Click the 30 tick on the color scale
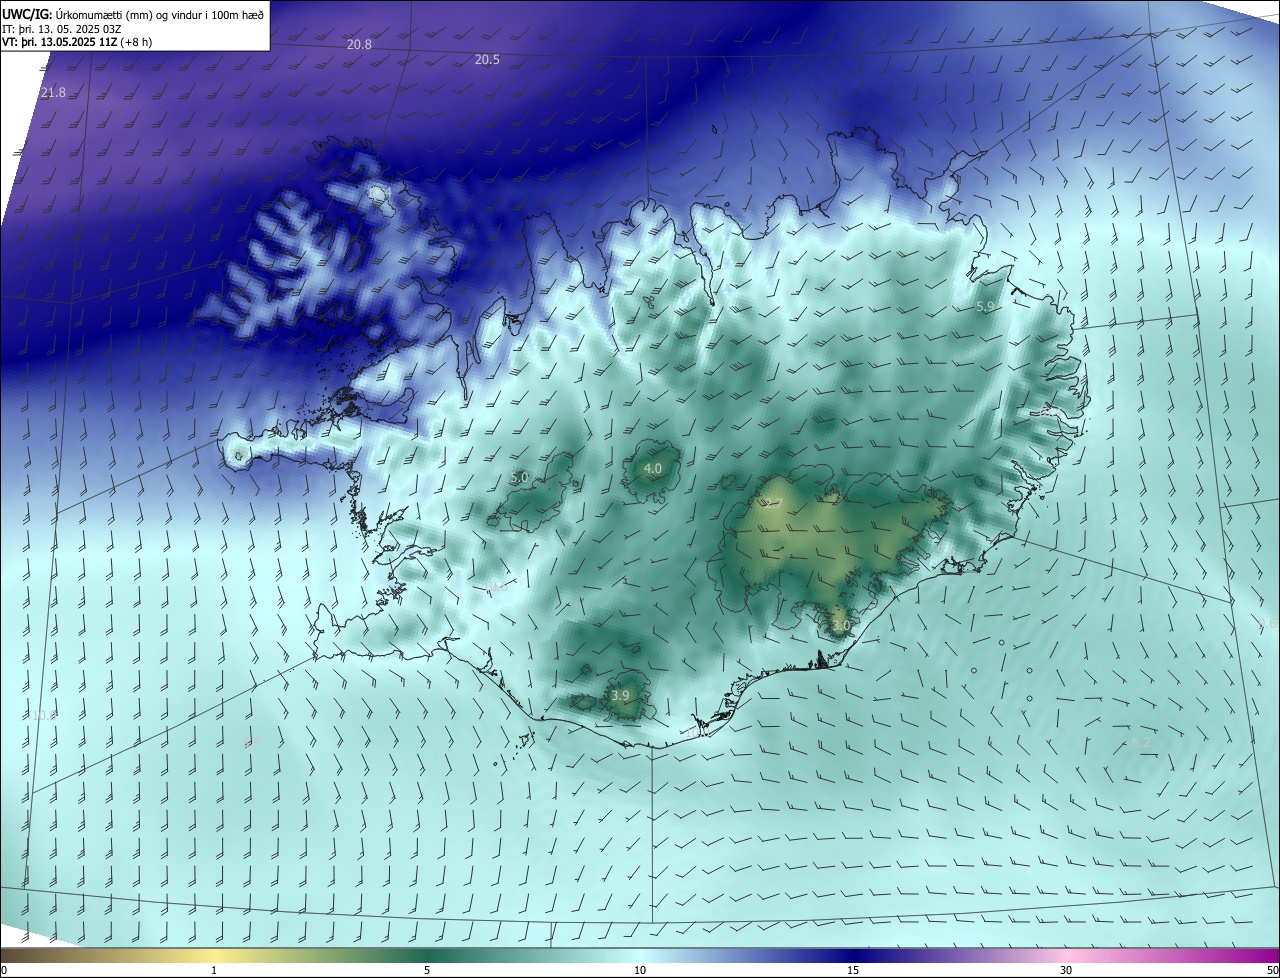1280x978 pixels. (1066, 970)
